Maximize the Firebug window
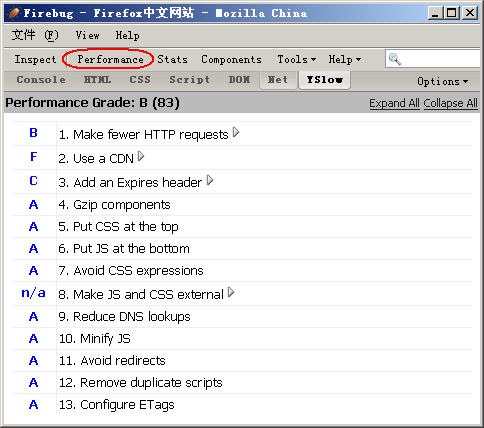 click(x=452, y=13)
